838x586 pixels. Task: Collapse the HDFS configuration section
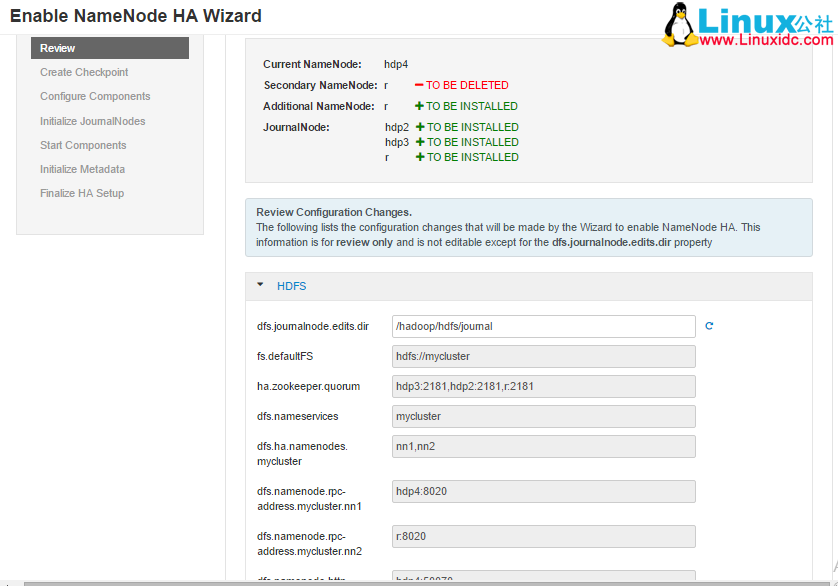coord(262,285)
